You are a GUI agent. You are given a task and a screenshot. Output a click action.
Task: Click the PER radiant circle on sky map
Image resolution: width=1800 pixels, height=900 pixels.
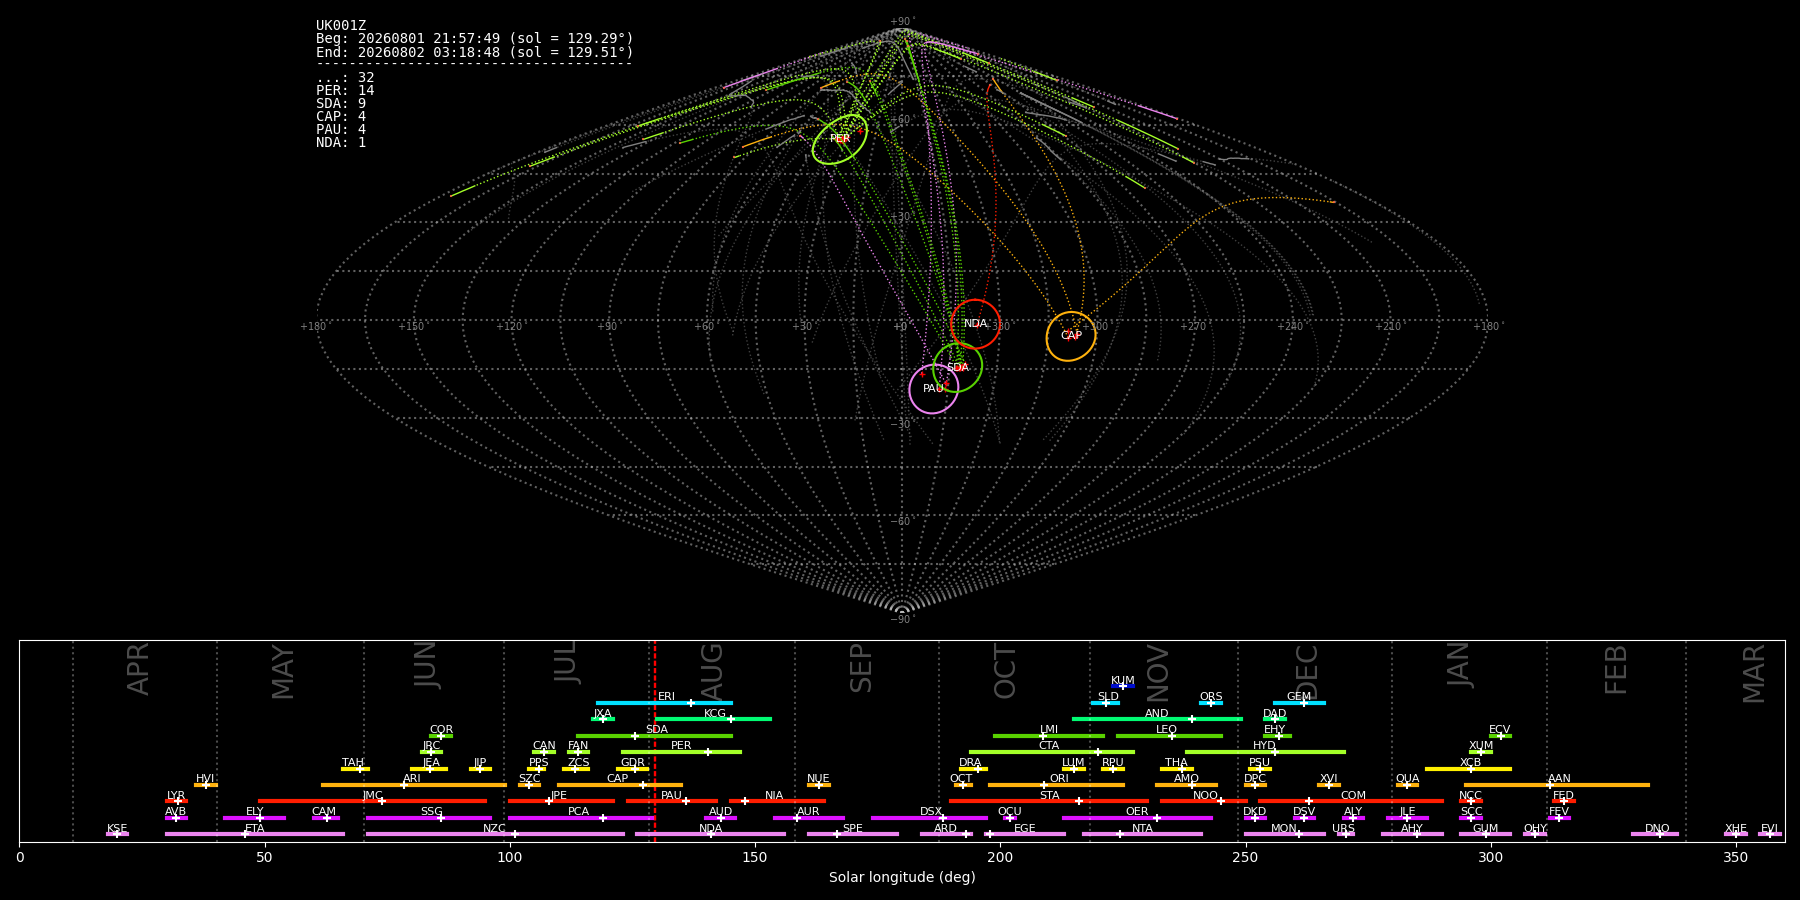point(840,139)
